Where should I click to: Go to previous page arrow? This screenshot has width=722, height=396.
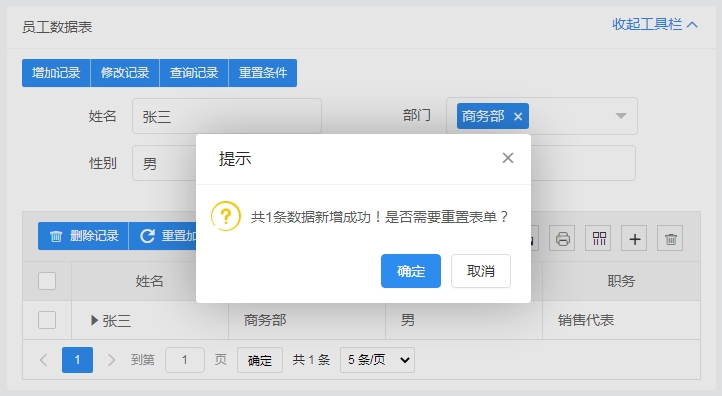[43, 360]
